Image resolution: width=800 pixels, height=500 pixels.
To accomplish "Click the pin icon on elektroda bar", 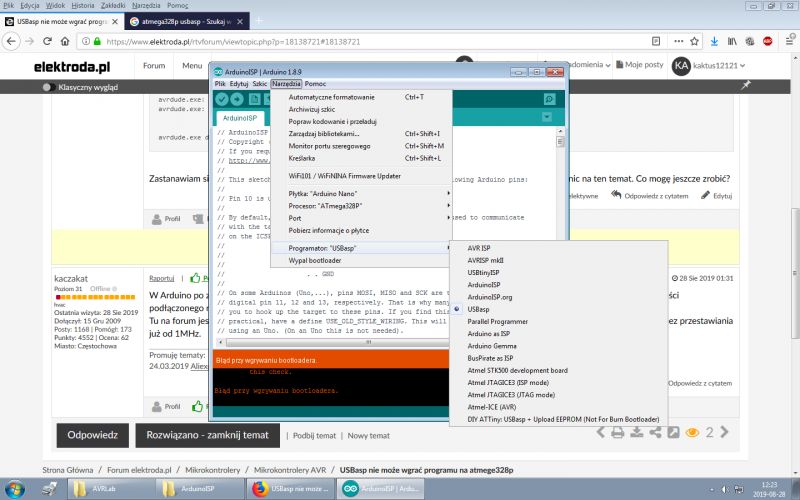I will [x=746, y=85].
